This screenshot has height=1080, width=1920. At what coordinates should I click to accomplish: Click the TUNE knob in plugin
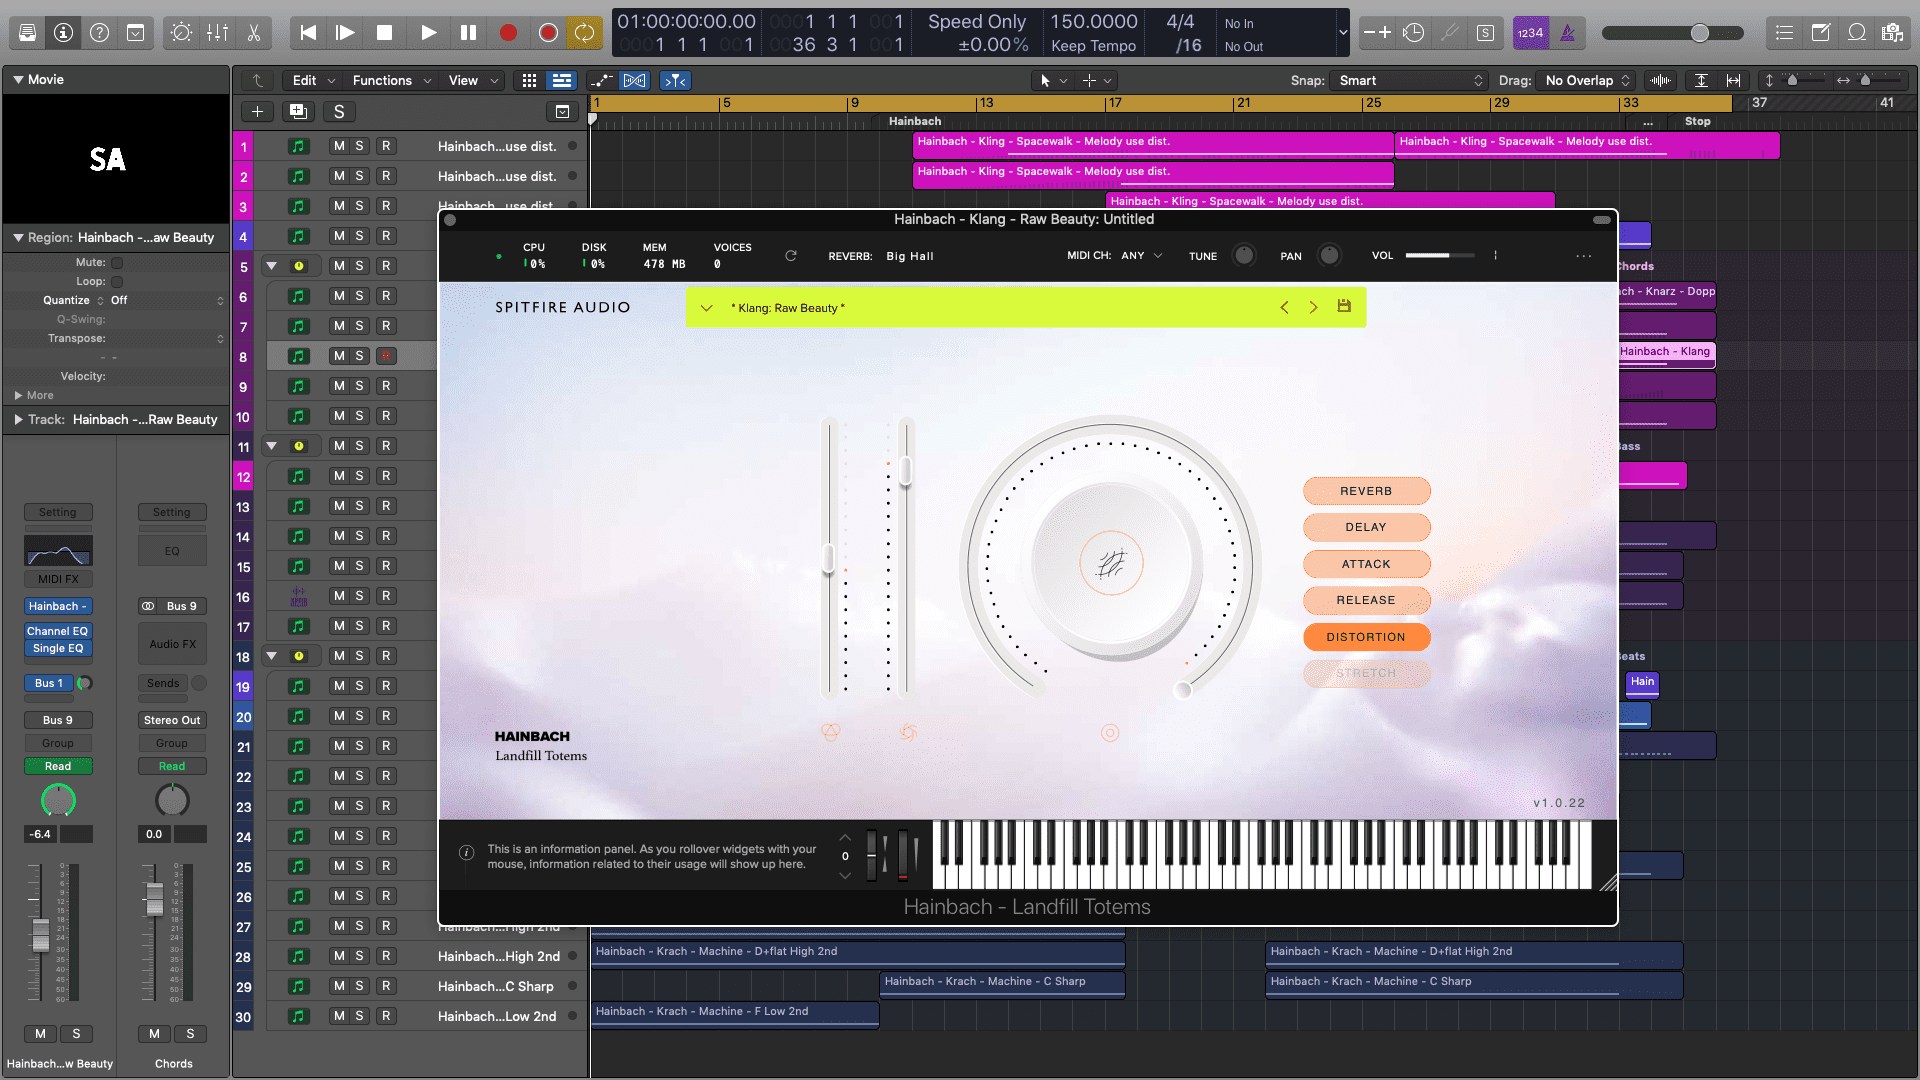[x=1243, y=255]
